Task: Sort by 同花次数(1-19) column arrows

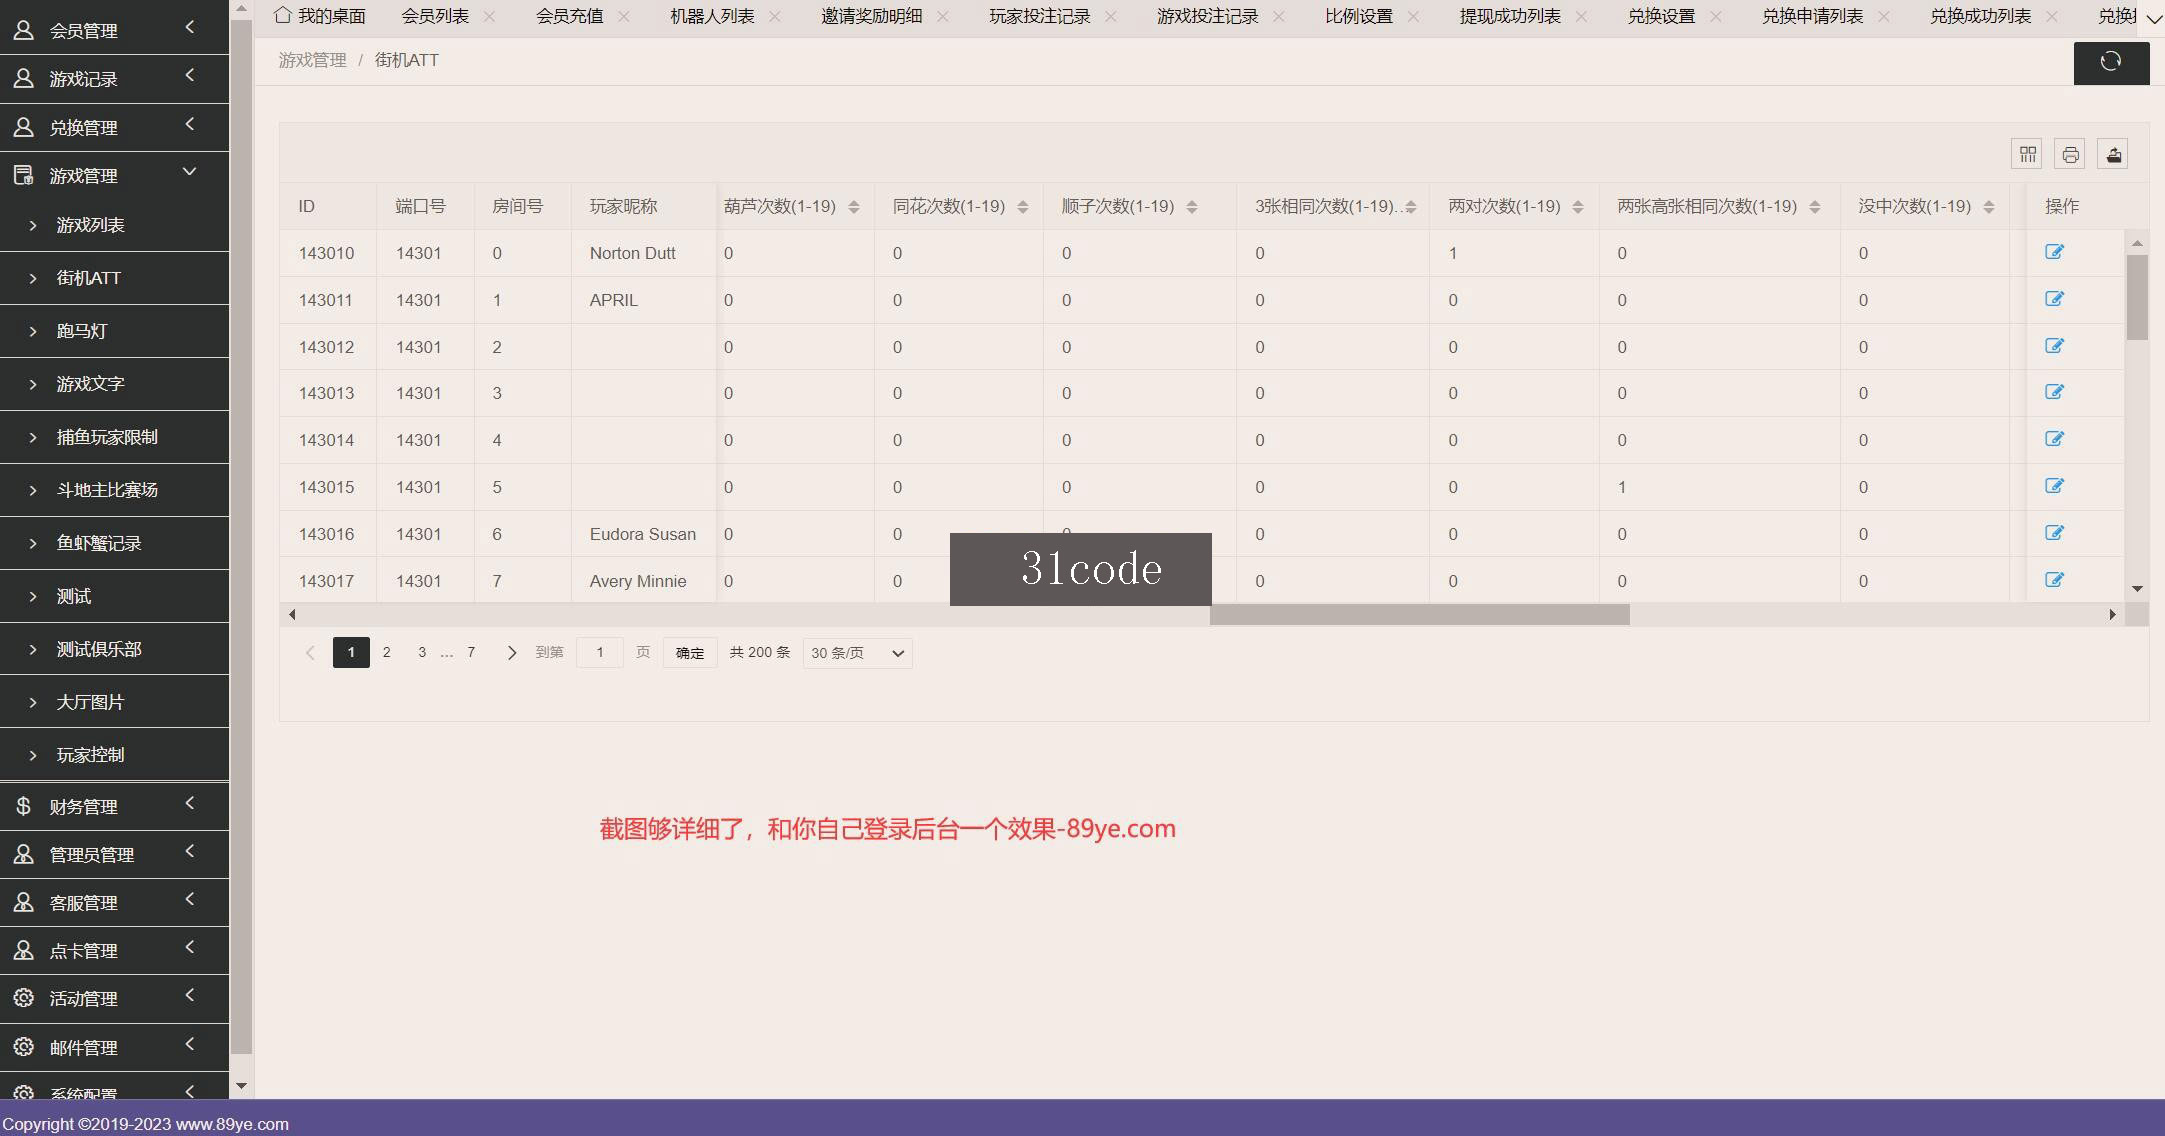Action: point(1022,207)
